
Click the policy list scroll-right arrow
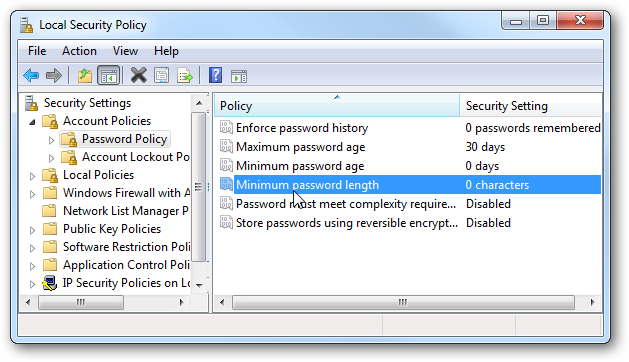pos(592,302)
